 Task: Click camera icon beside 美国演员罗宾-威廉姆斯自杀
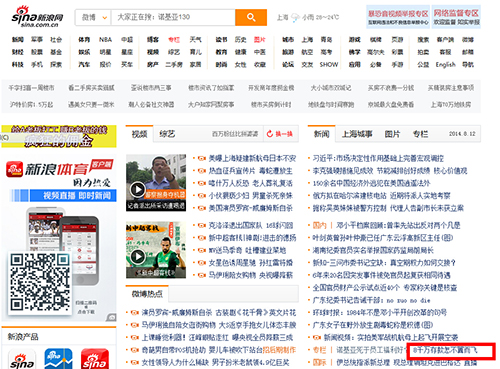[x=202, y=208]
